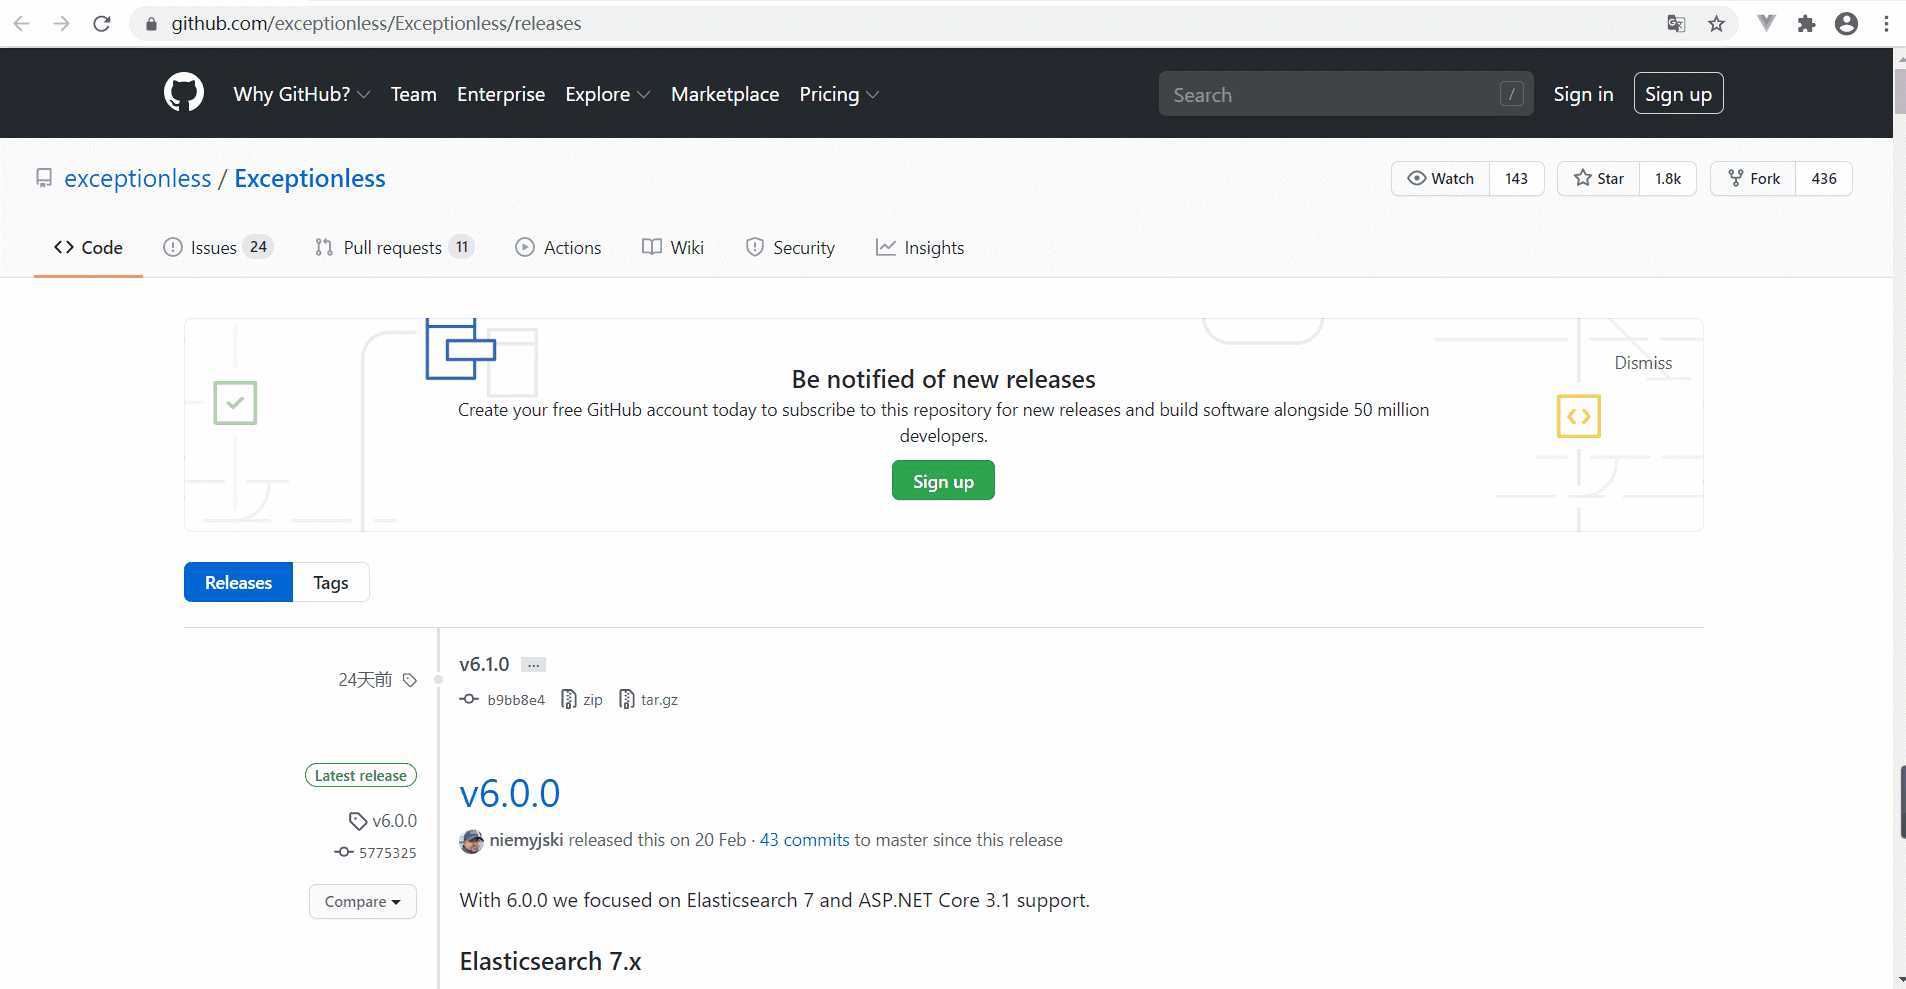Viewport: 1906px width, 989px height.
Task: Open the v6.0.0 tag in sidebar
Action: point(383,821)
